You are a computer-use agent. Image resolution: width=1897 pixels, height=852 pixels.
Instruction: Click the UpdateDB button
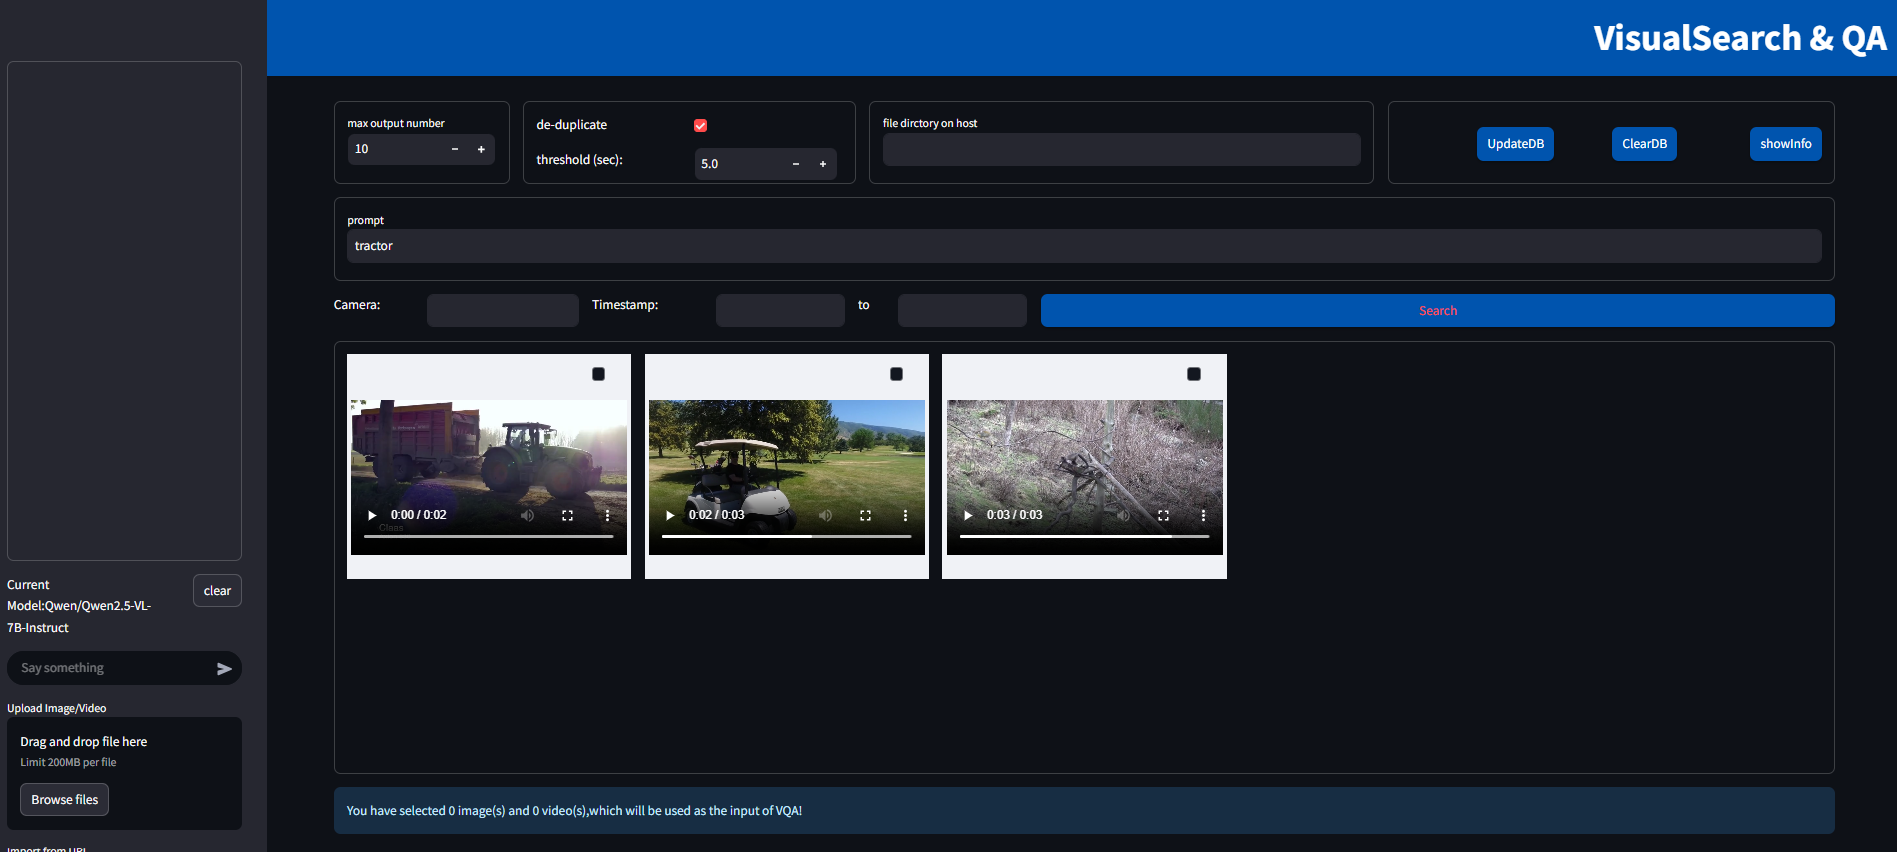coord(1514,144)
